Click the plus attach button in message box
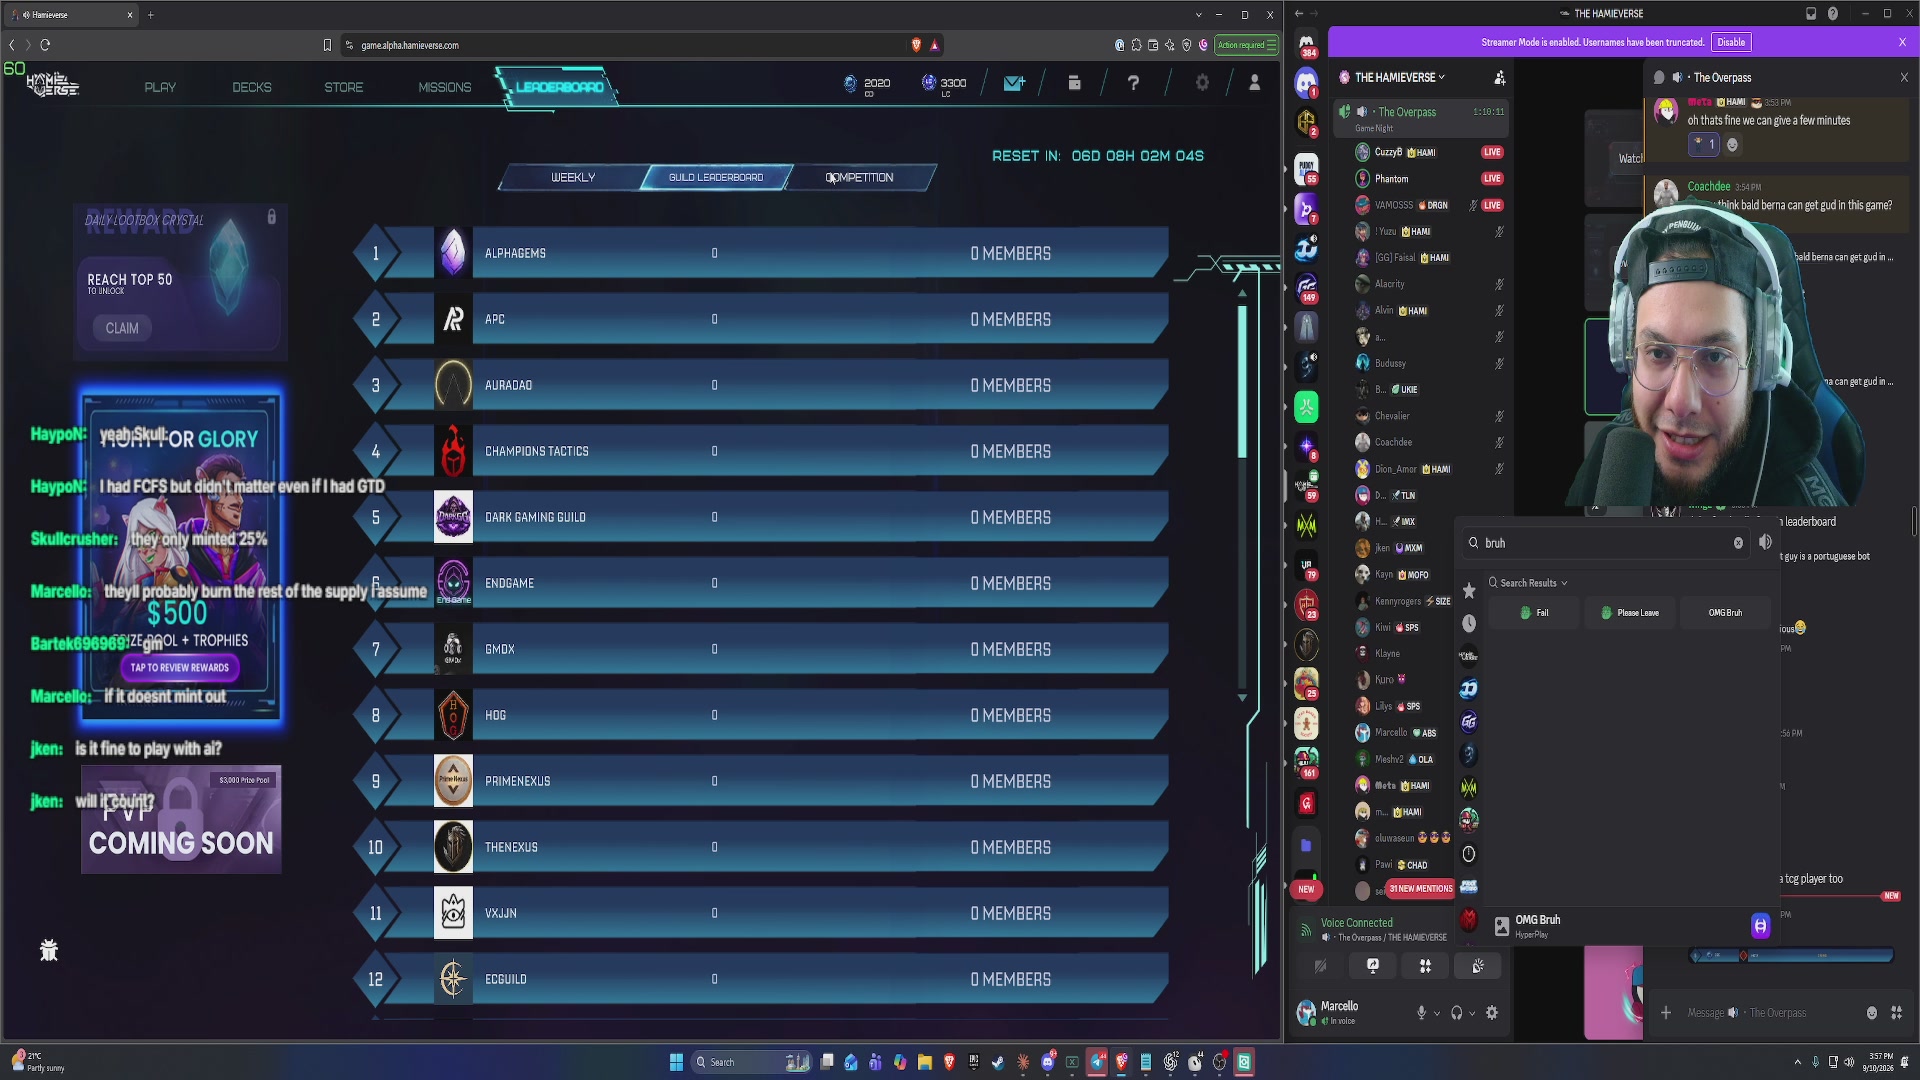 point(1666,1013)
